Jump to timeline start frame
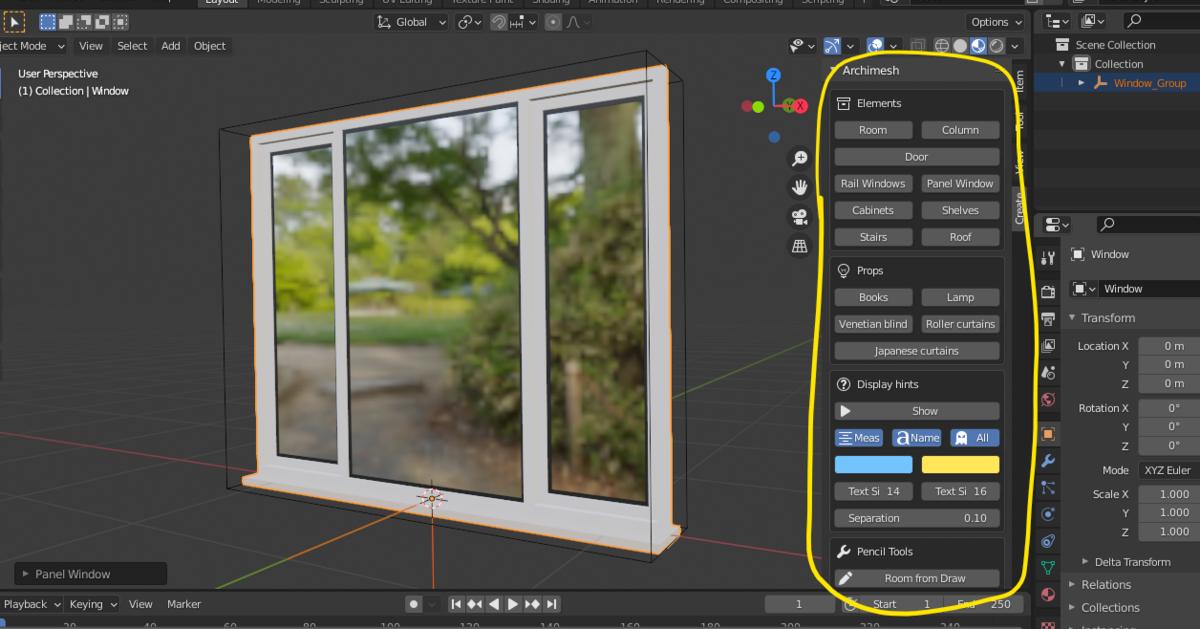 pyautogui.click(x=456, y=604)
